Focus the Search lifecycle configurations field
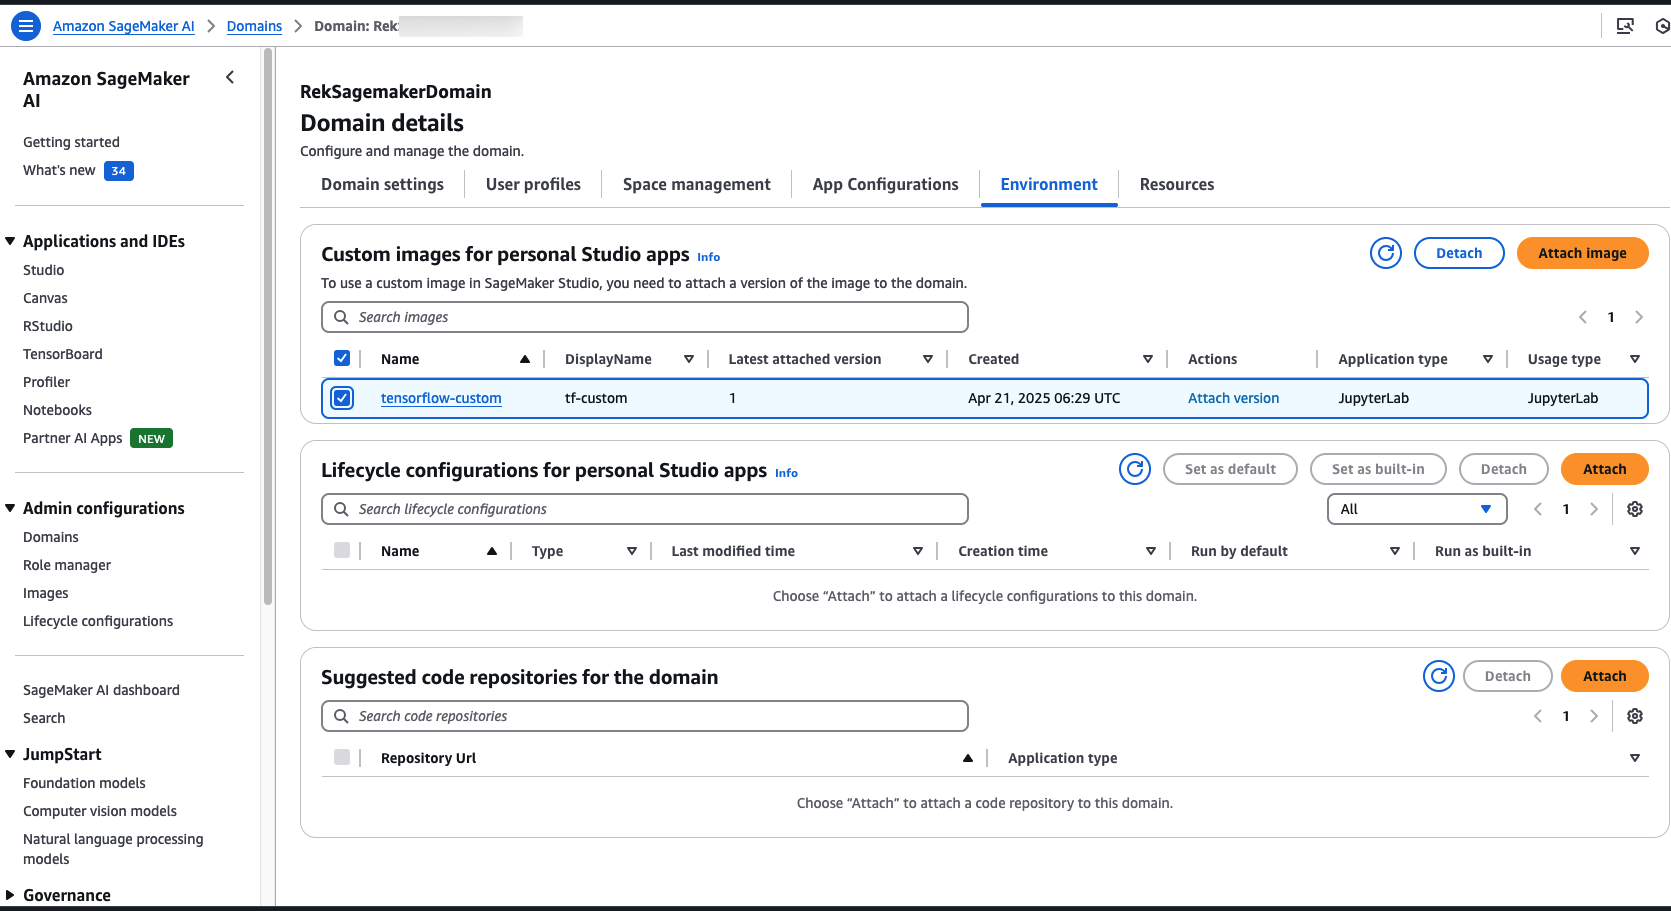 coord(645,509)
